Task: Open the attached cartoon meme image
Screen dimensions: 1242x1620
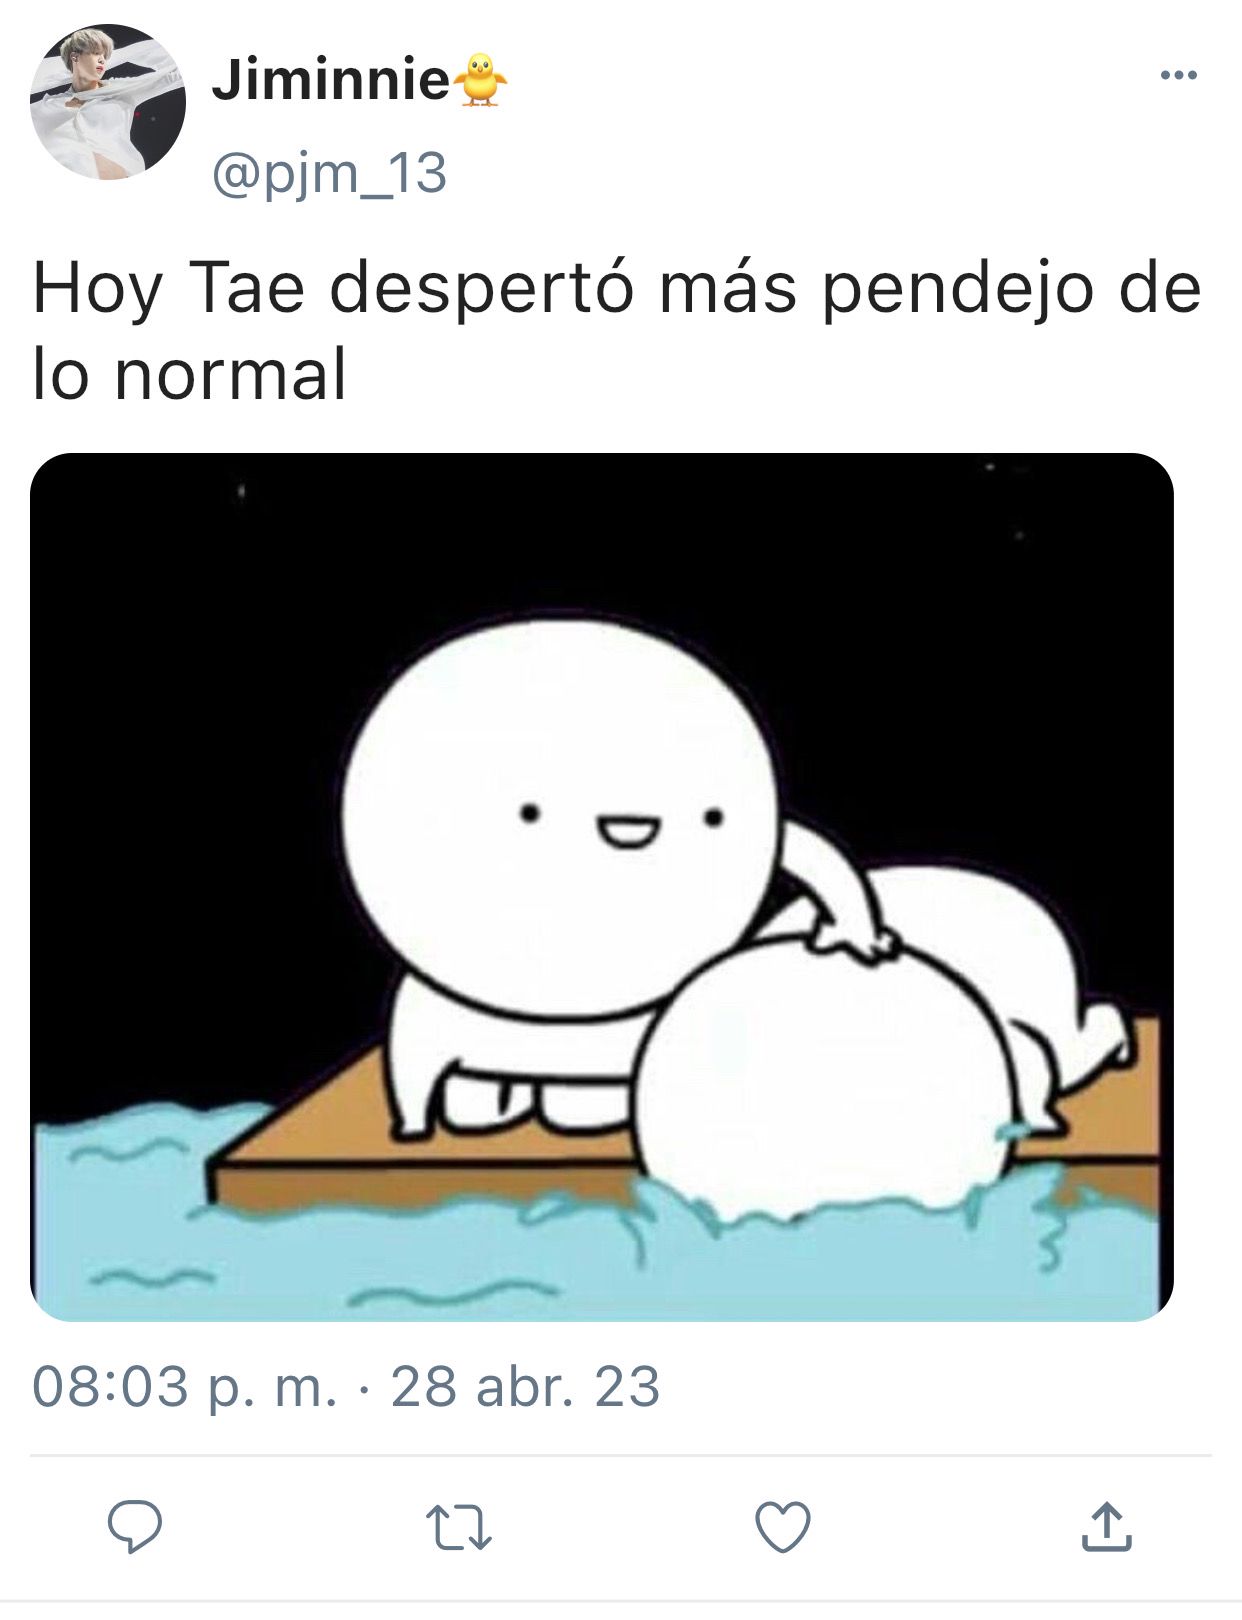Action: click(x=601, y=887)
